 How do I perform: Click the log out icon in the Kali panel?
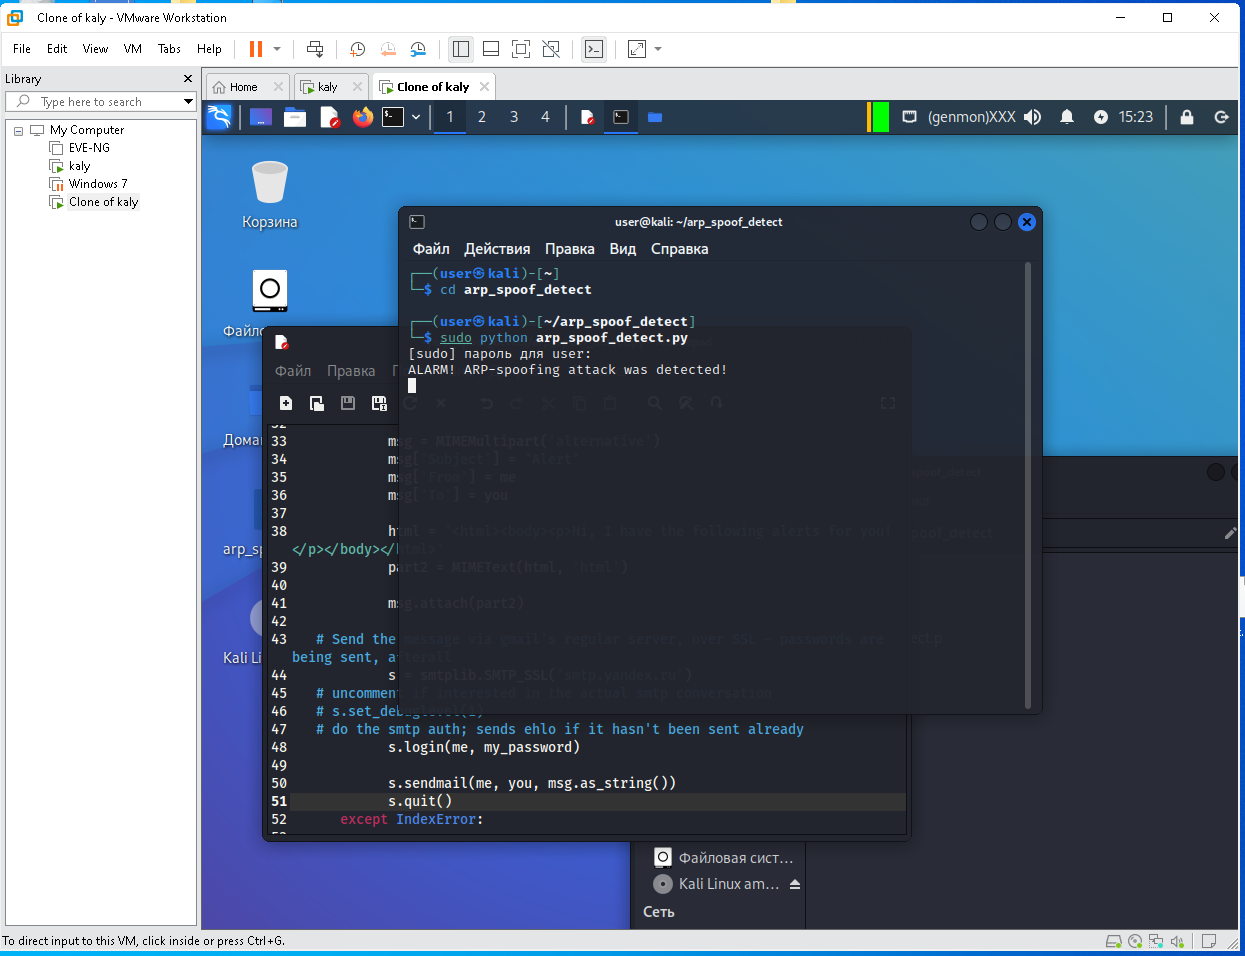1221,117
